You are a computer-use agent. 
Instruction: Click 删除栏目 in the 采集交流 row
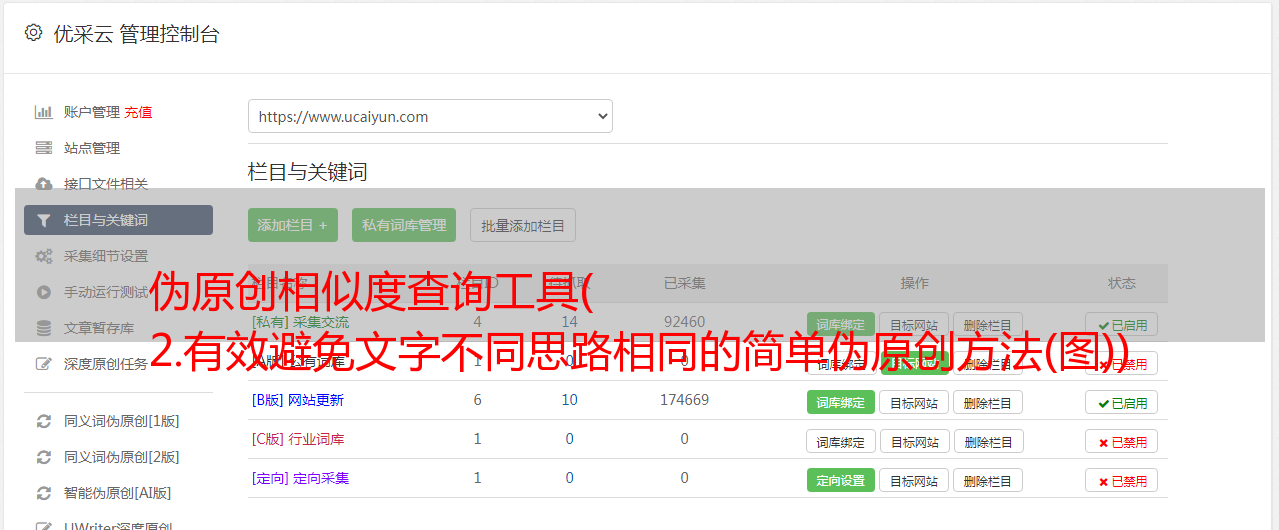click(x=988, y=324)
